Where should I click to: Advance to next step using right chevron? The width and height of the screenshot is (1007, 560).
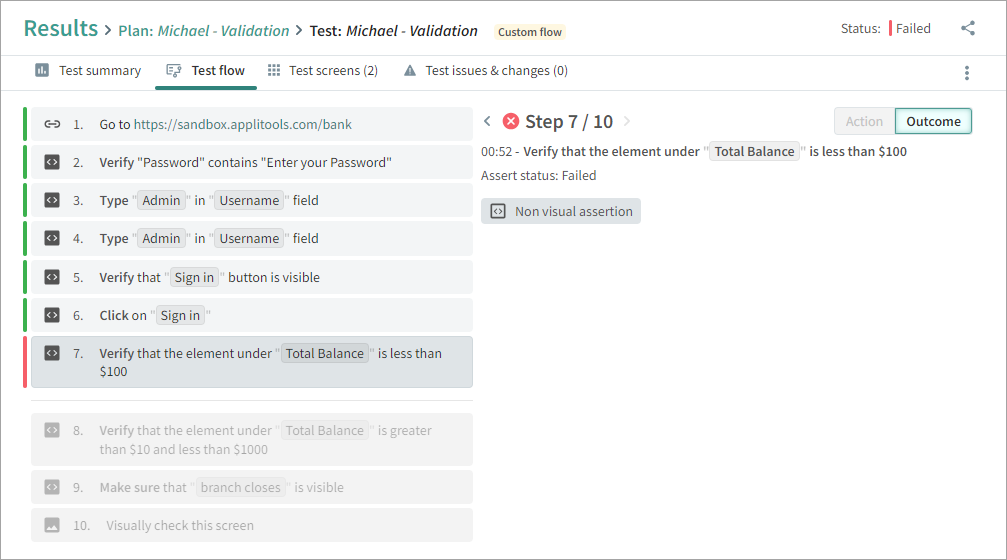coord(627,121)
